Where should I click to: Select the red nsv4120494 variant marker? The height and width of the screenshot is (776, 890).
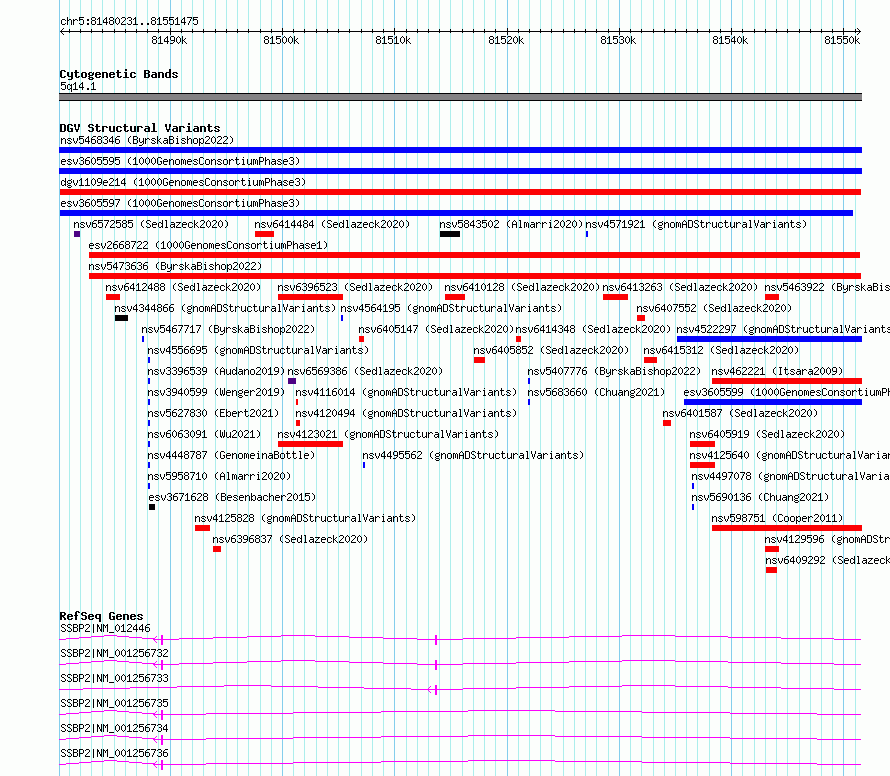[298, 423]
